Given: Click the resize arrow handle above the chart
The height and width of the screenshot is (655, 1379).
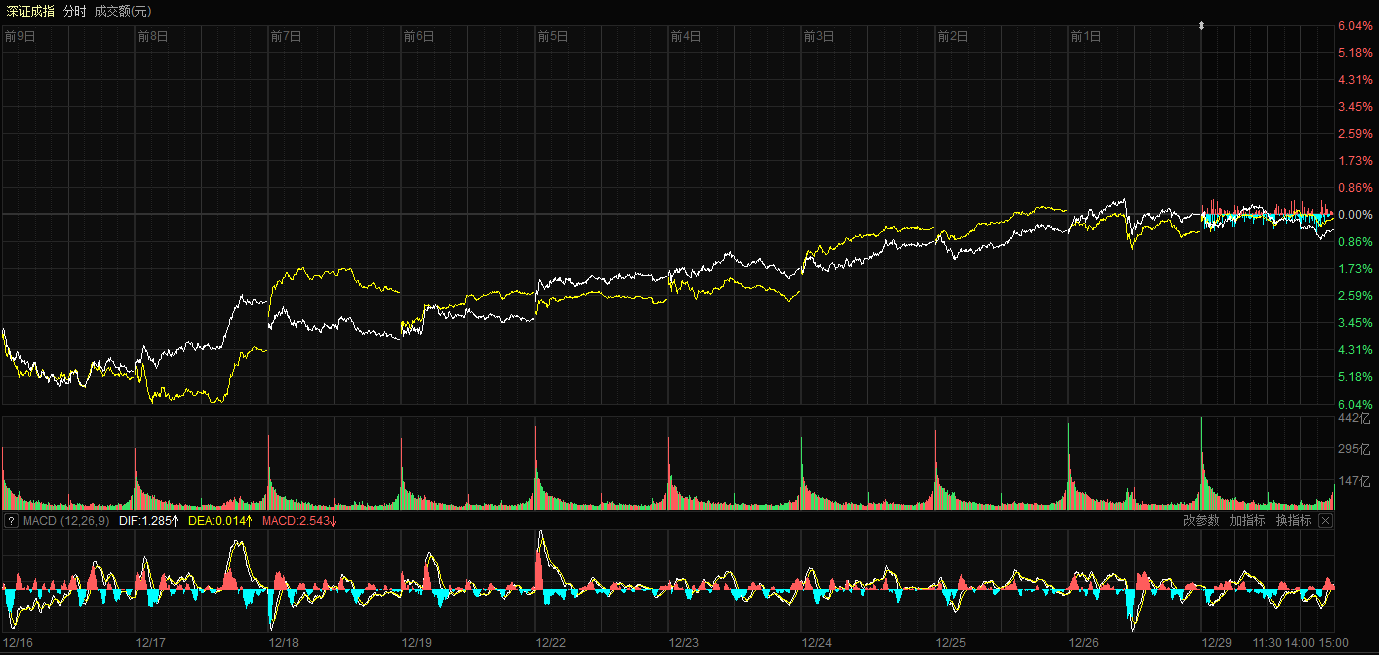Looking at the screenshot, I should pyautogui.click(x=1202, y=25).
